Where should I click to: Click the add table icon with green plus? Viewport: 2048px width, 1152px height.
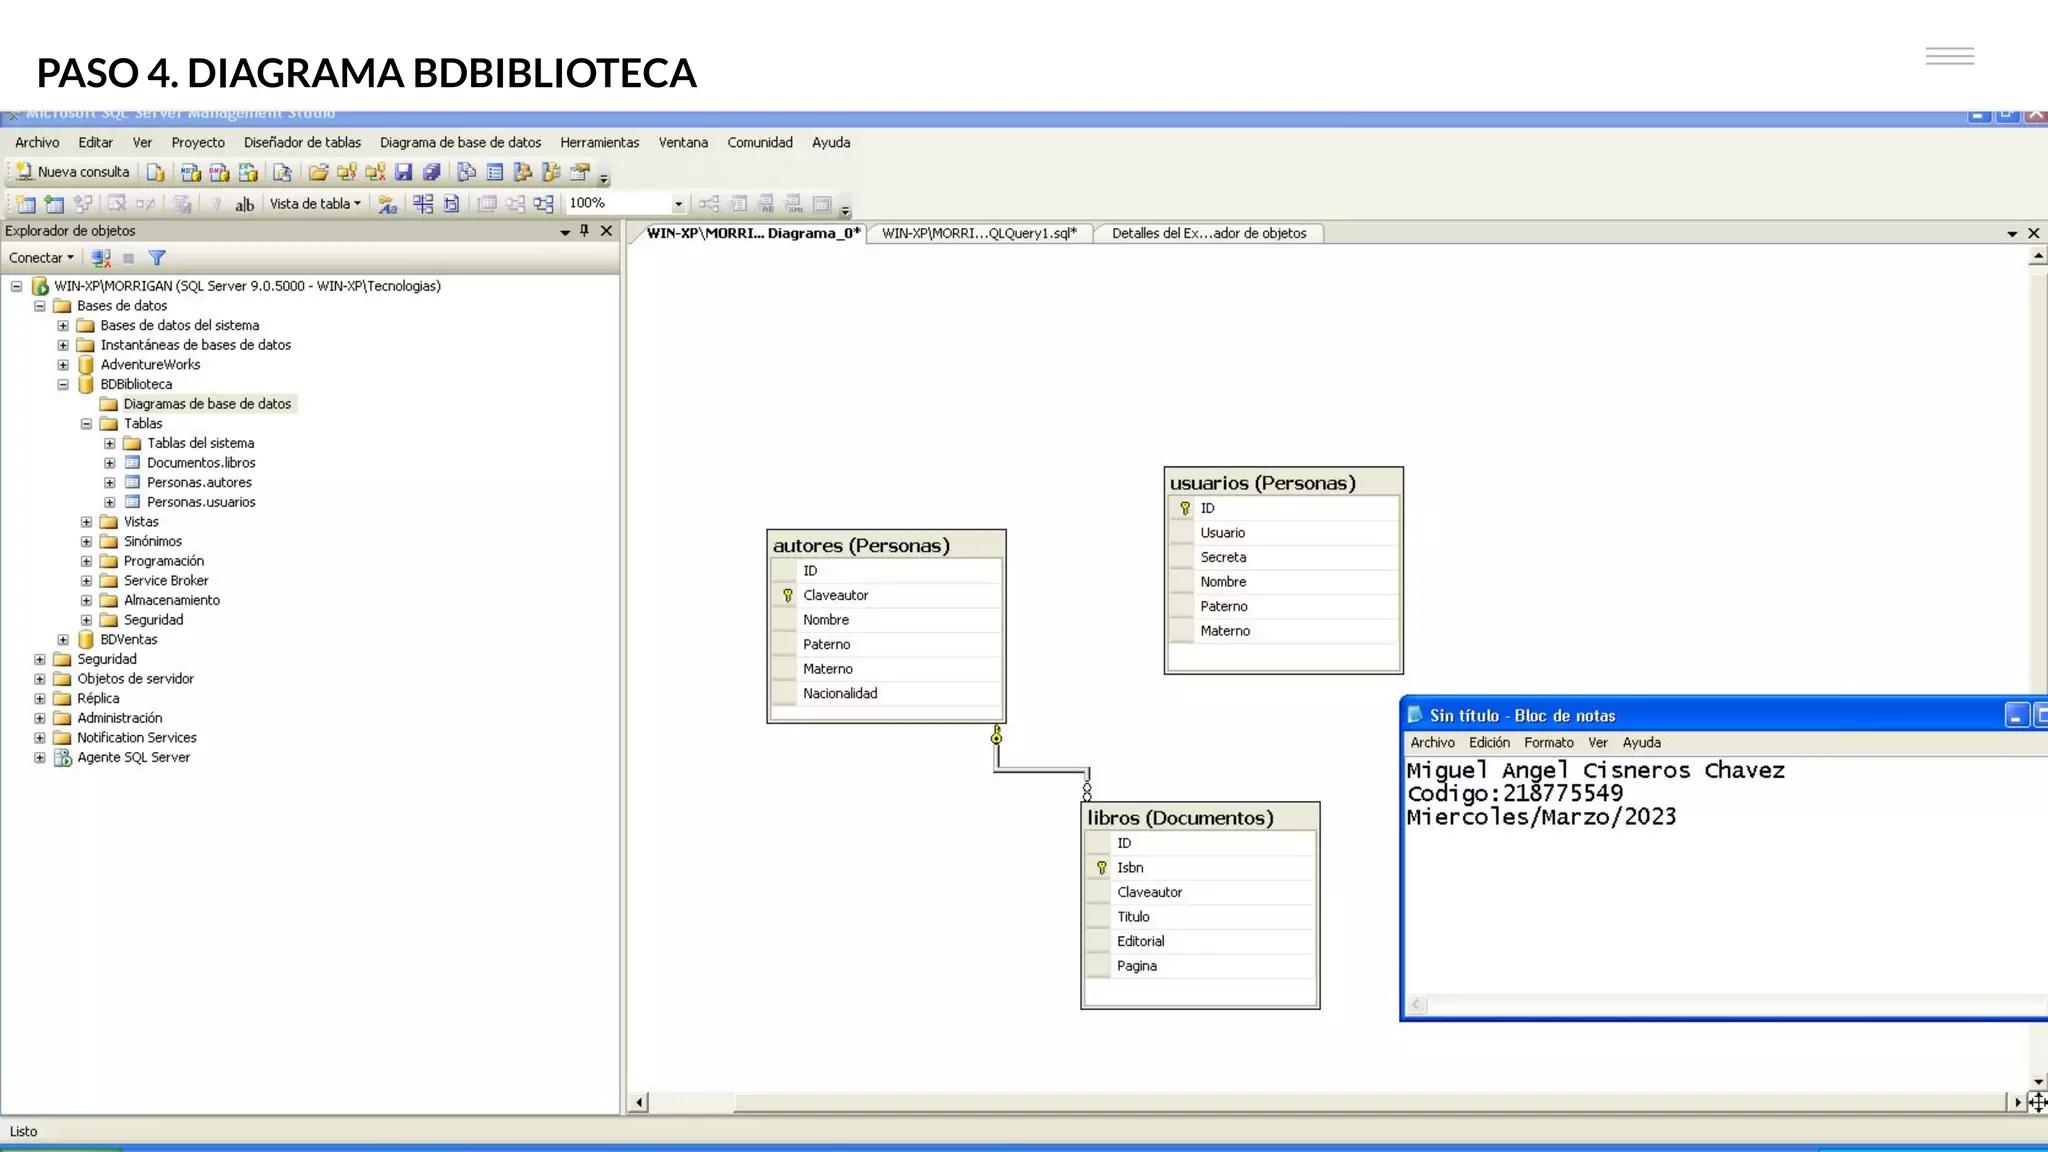point(54,204)
